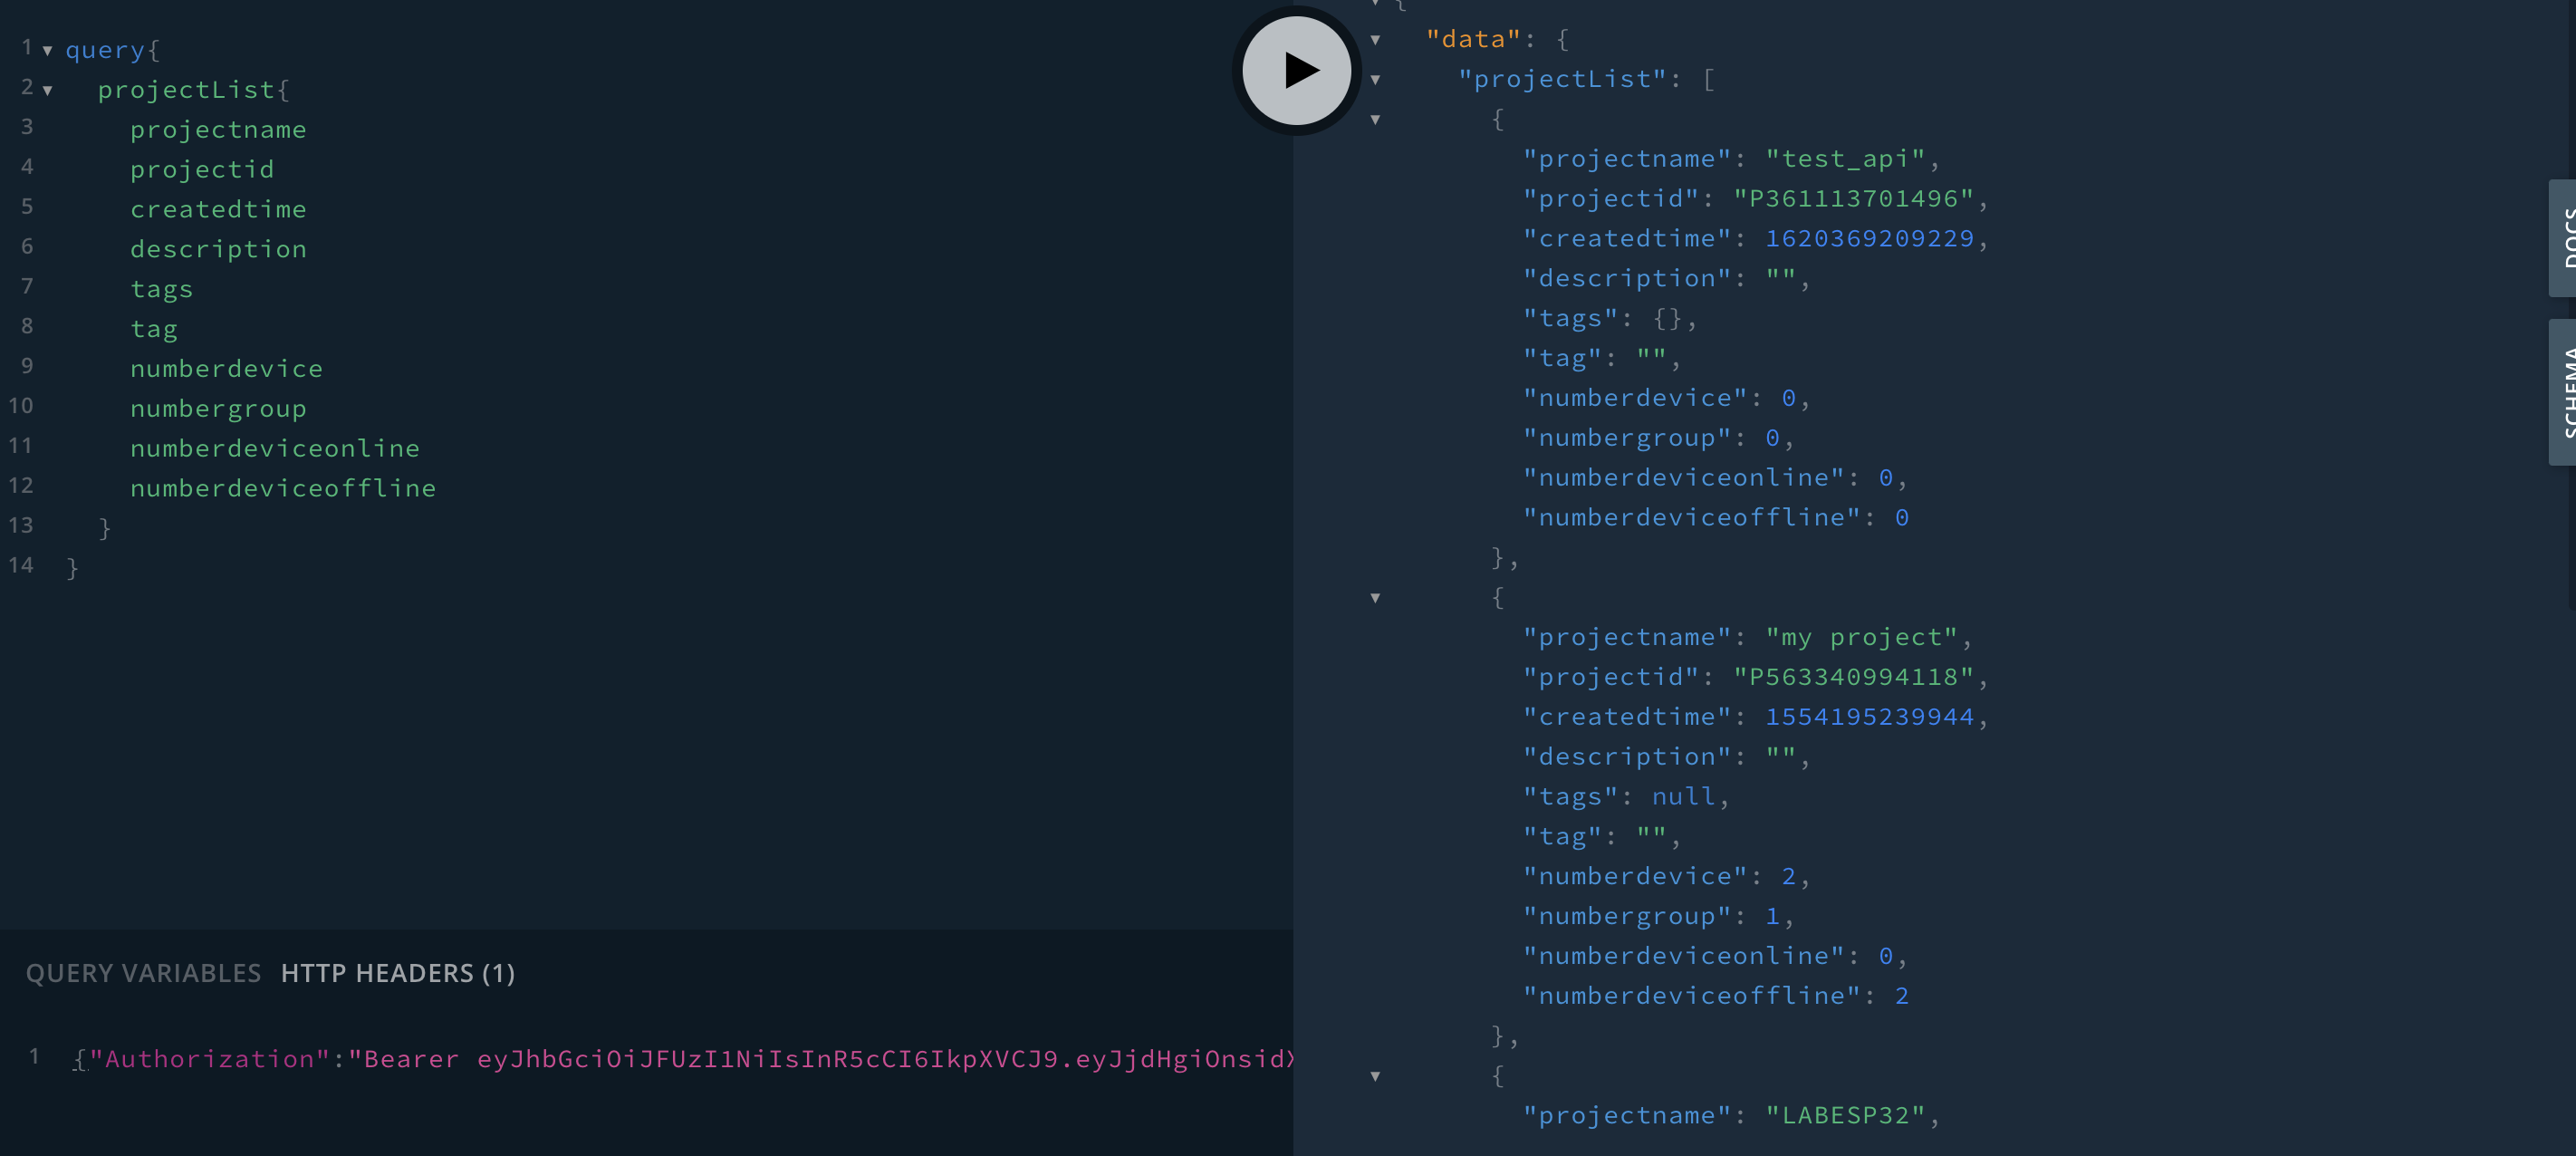Click the numberdeviceoffline field in the query
The image size is (2576, 1156).
[x=283, y=488]
